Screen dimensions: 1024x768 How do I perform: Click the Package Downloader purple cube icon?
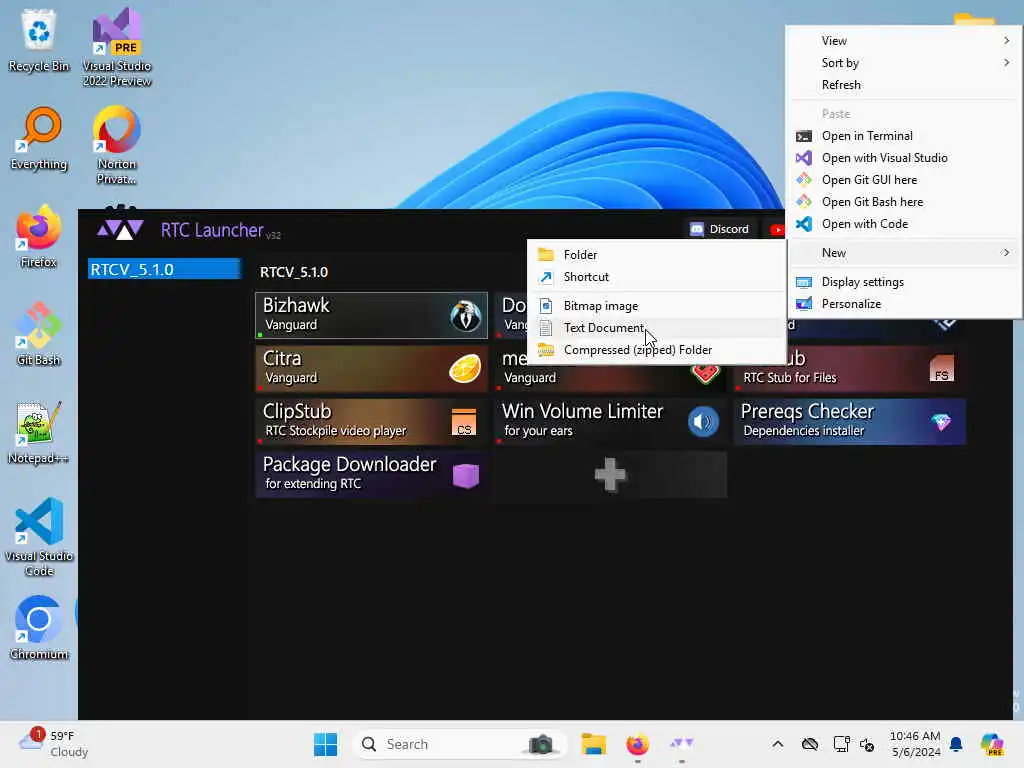tap(466, 475)
